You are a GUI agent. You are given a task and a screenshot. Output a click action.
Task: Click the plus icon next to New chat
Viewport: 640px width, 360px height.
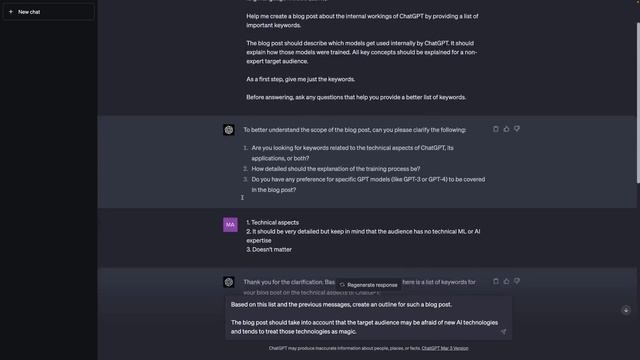pos(11,12)
